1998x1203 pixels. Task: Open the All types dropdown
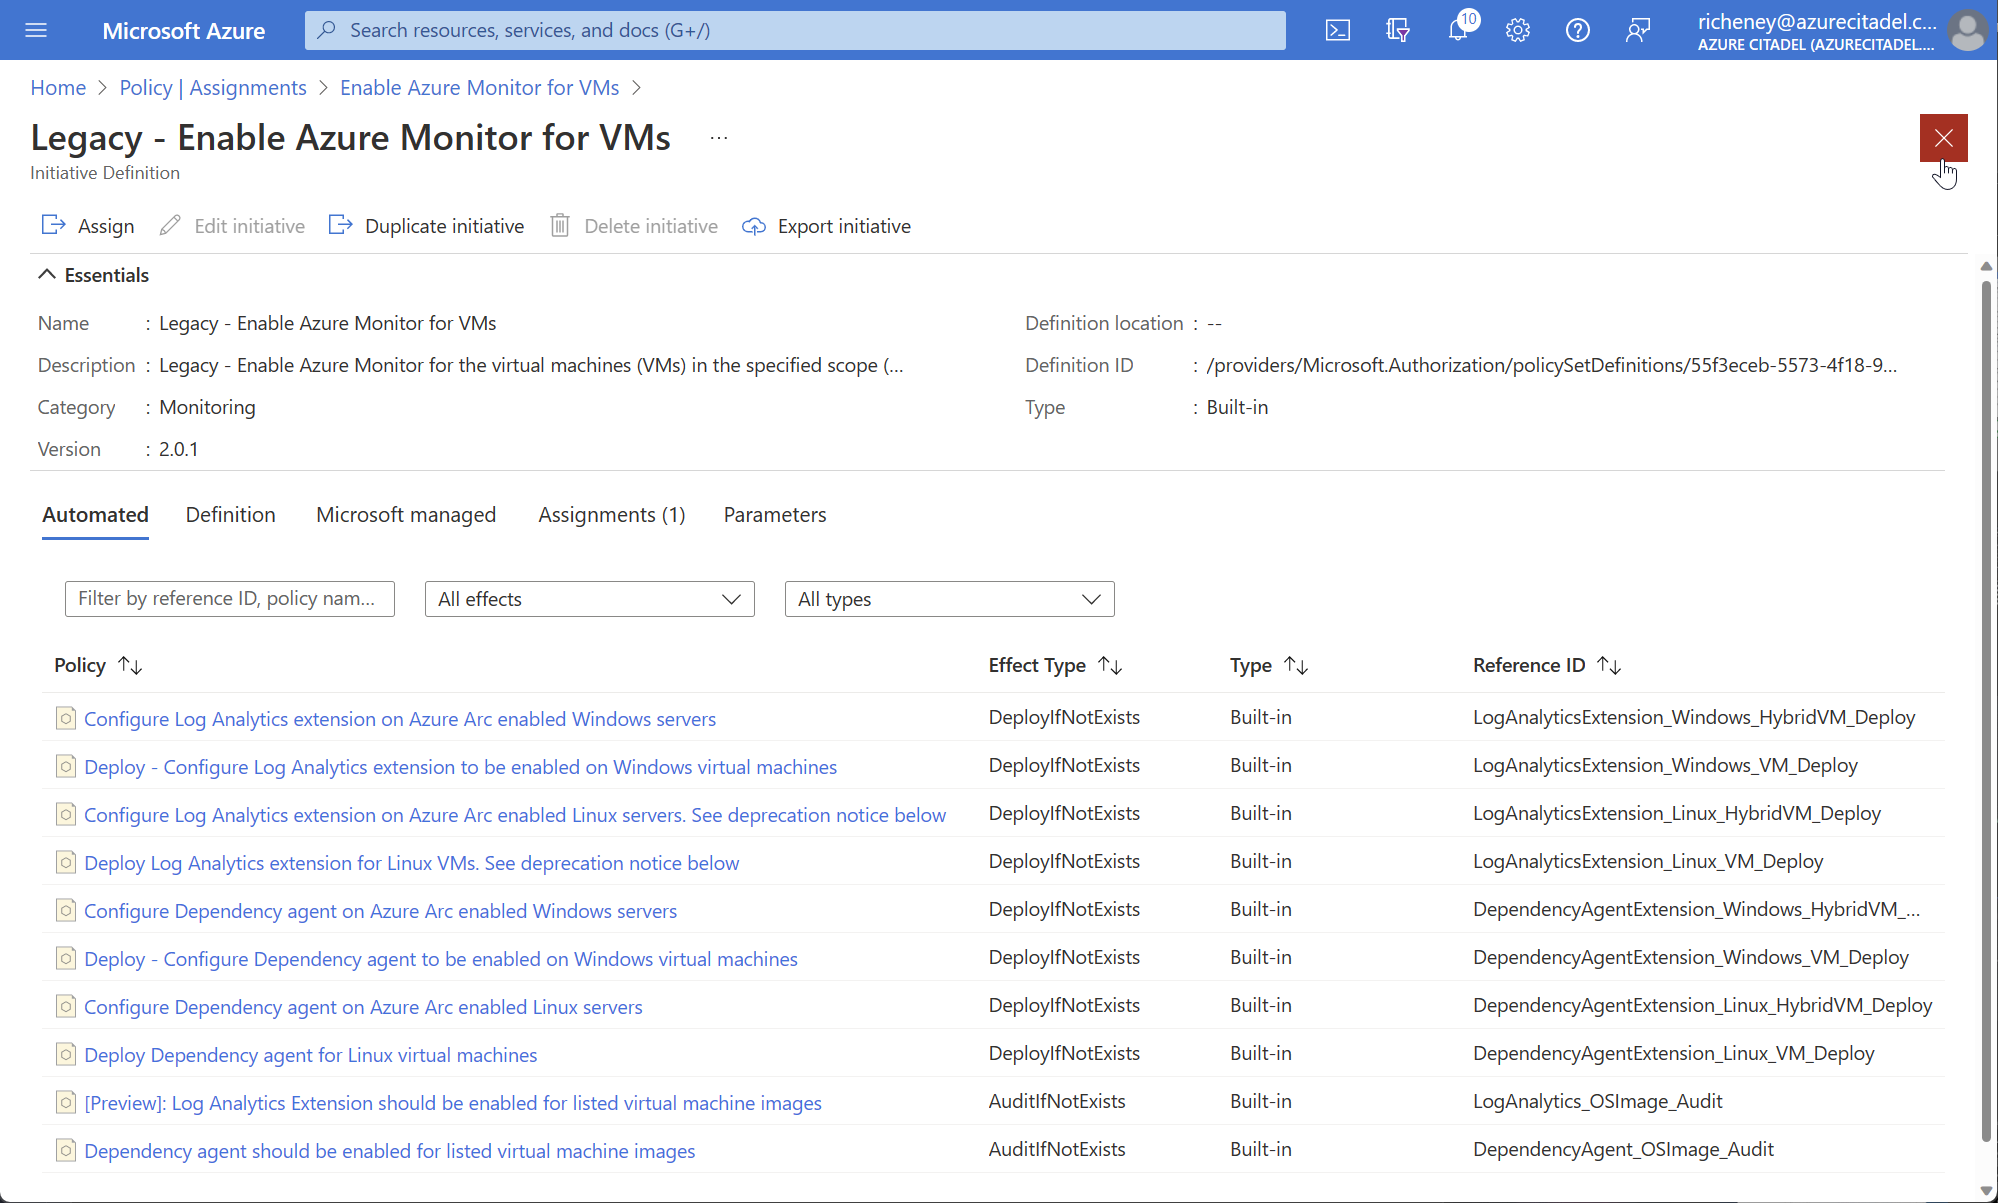click(949, 599)
